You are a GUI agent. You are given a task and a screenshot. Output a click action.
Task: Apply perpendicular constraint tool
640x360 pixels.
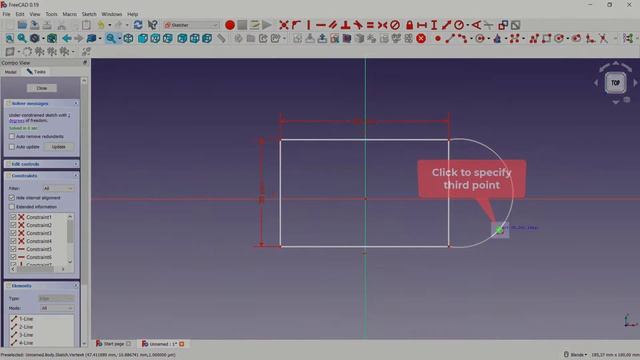345,25
